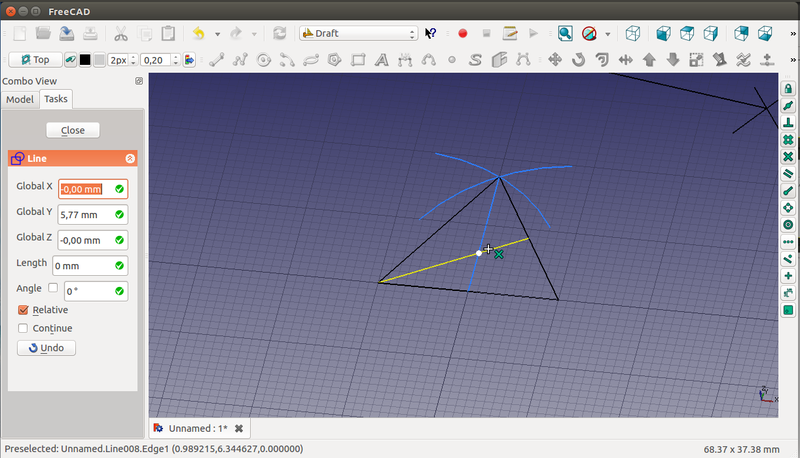This screenshot has width=800, height=458.
Task: Click the Fit All view icon
Action: pyautogui.click(x=565, y=33)
